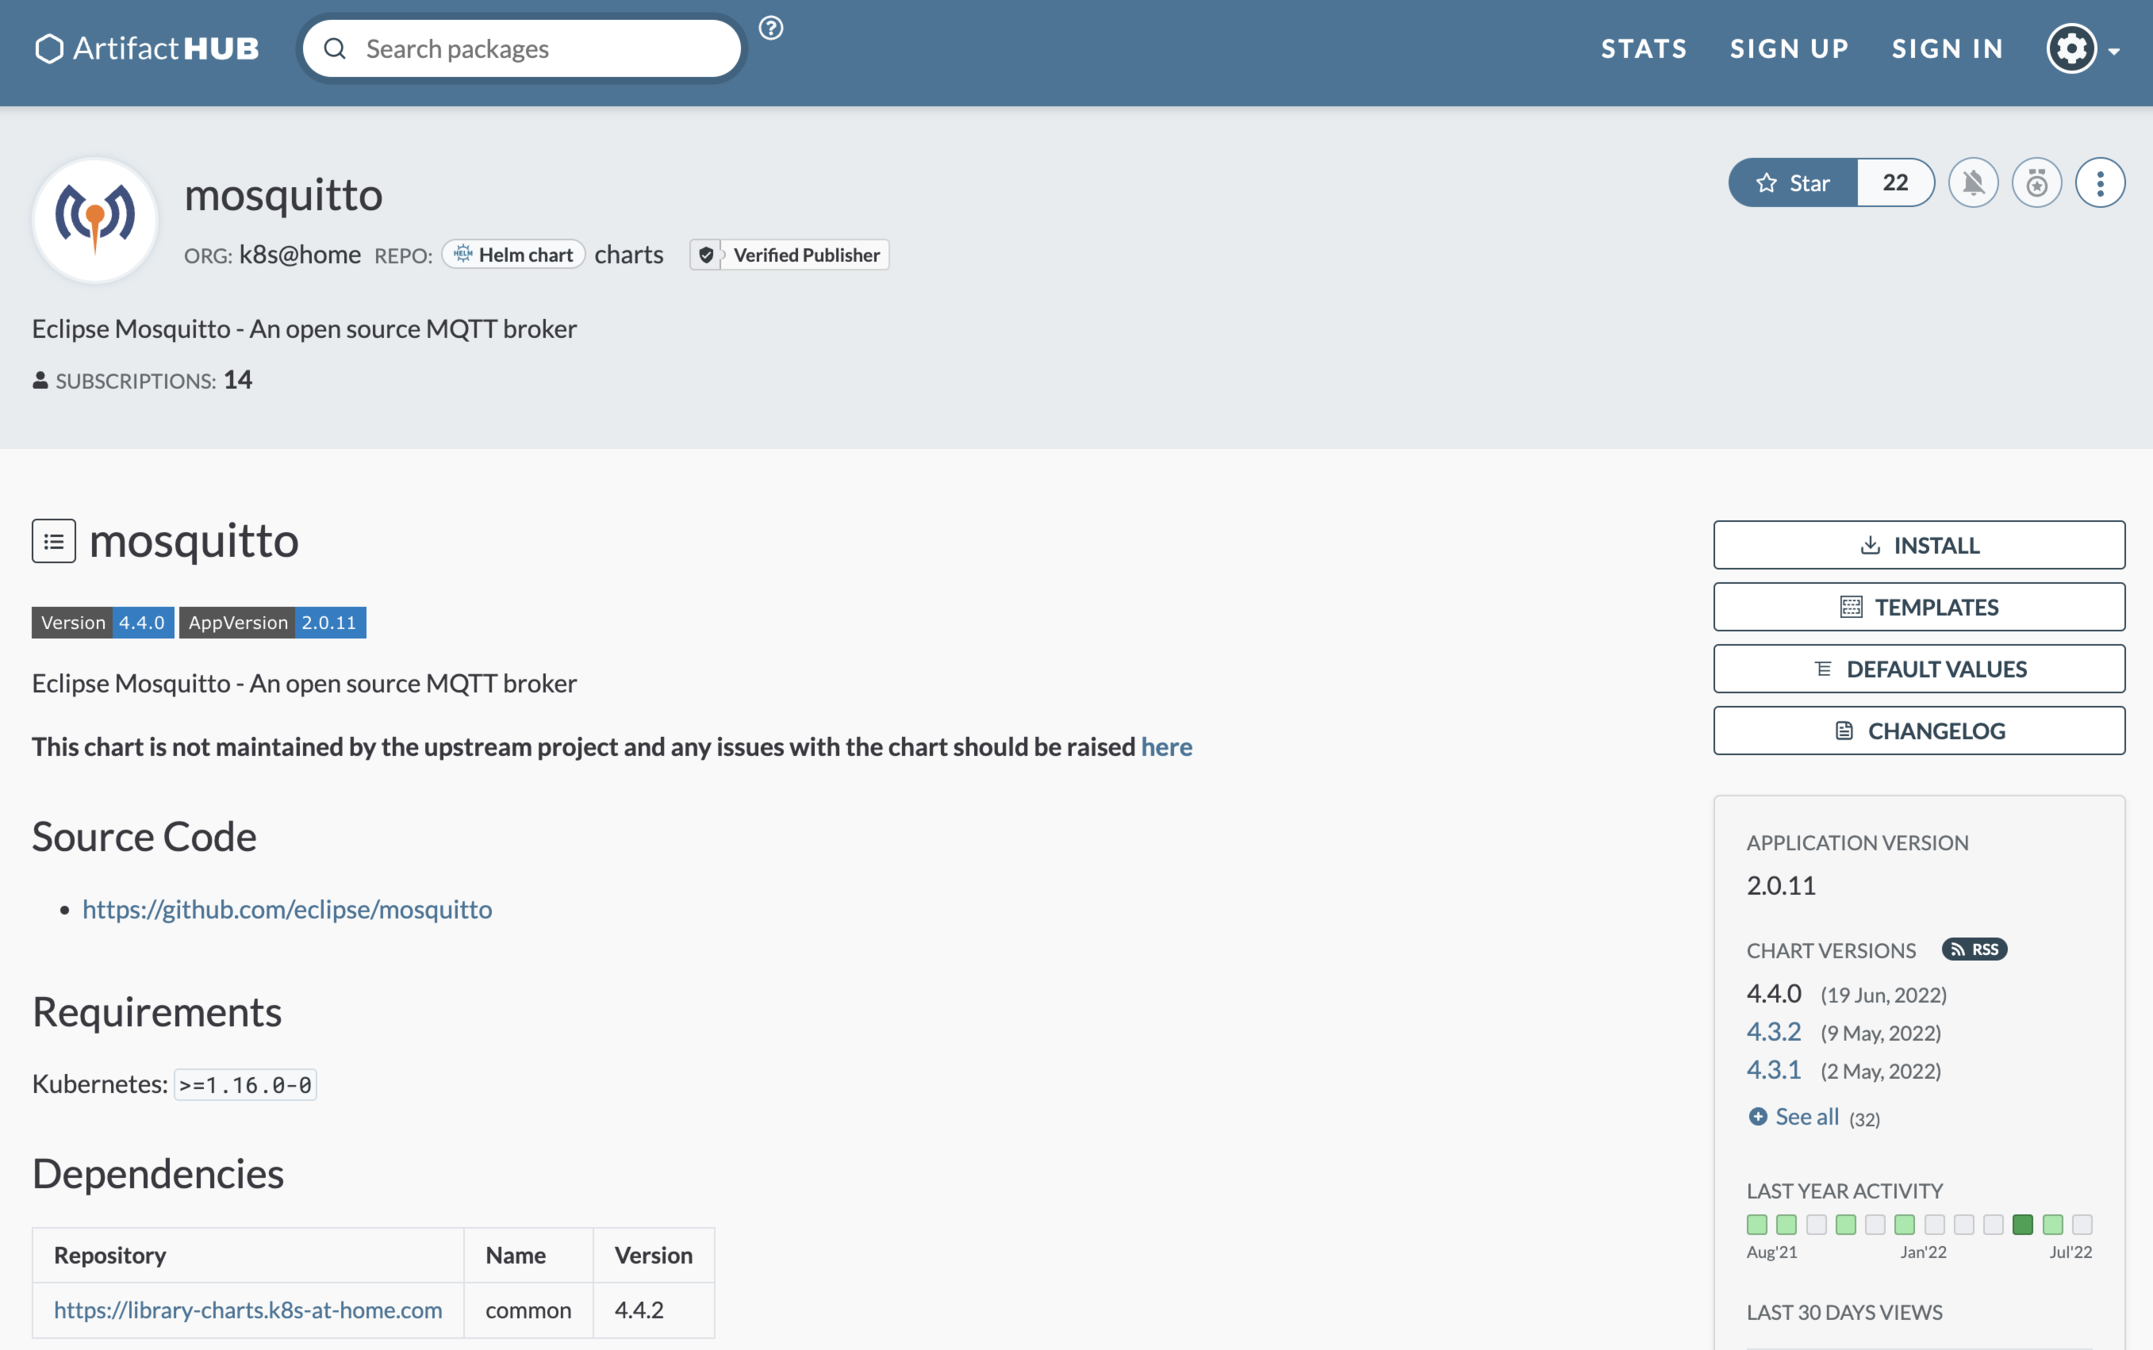Click the dark green activity square

coord(2022,1224)
